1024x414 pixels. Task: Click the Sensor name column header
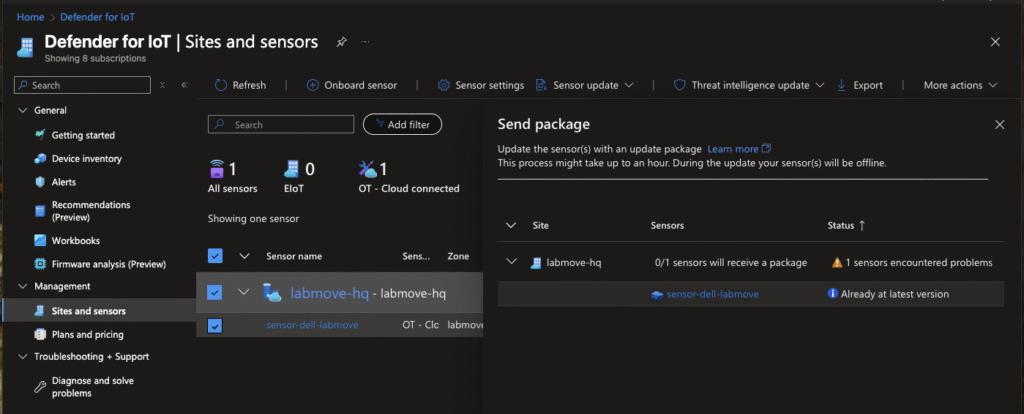[x=294, y=256]
